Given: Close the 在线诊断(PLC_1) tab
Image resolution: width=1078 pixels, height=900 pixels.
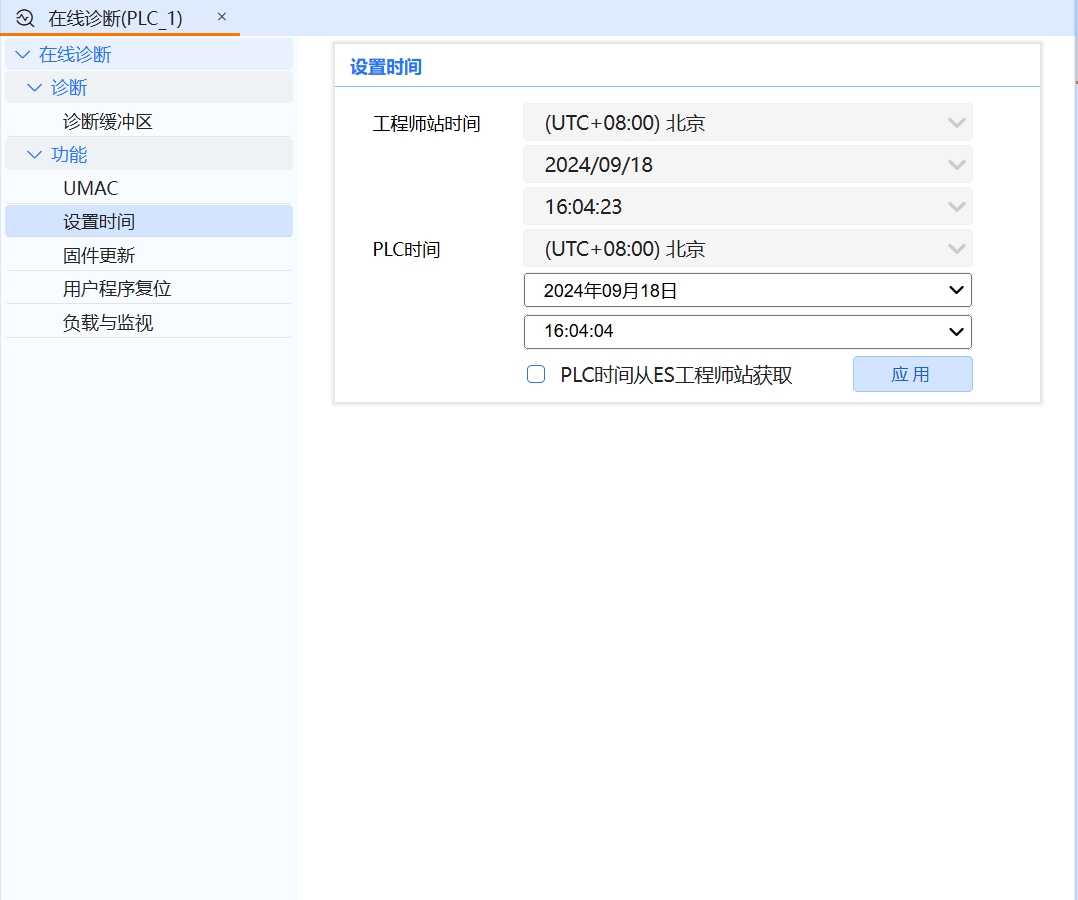Looking at the screenshot, I should click(x=222, y=17).
